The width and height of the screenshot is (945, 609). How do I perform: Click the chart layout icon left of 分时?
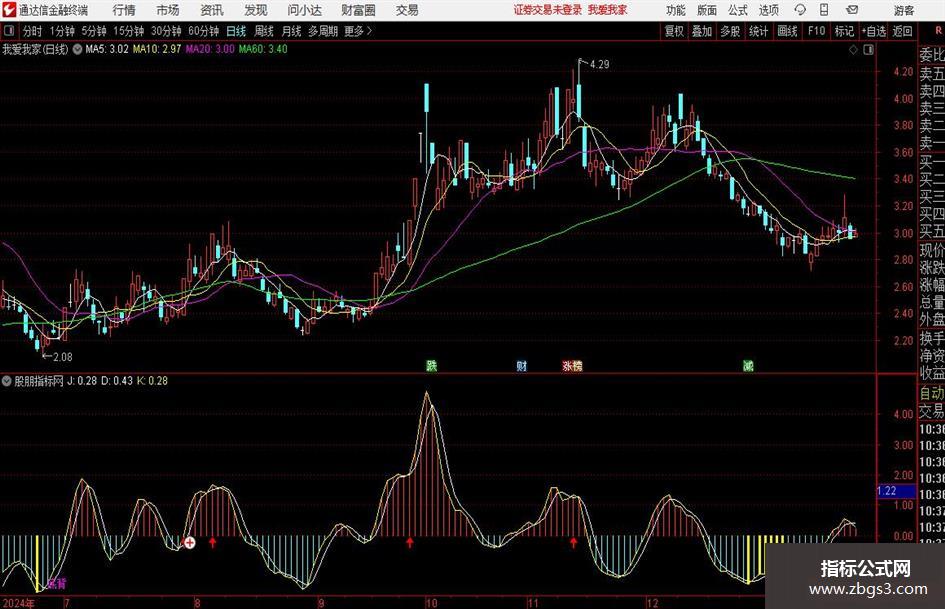tap(10, 31)
